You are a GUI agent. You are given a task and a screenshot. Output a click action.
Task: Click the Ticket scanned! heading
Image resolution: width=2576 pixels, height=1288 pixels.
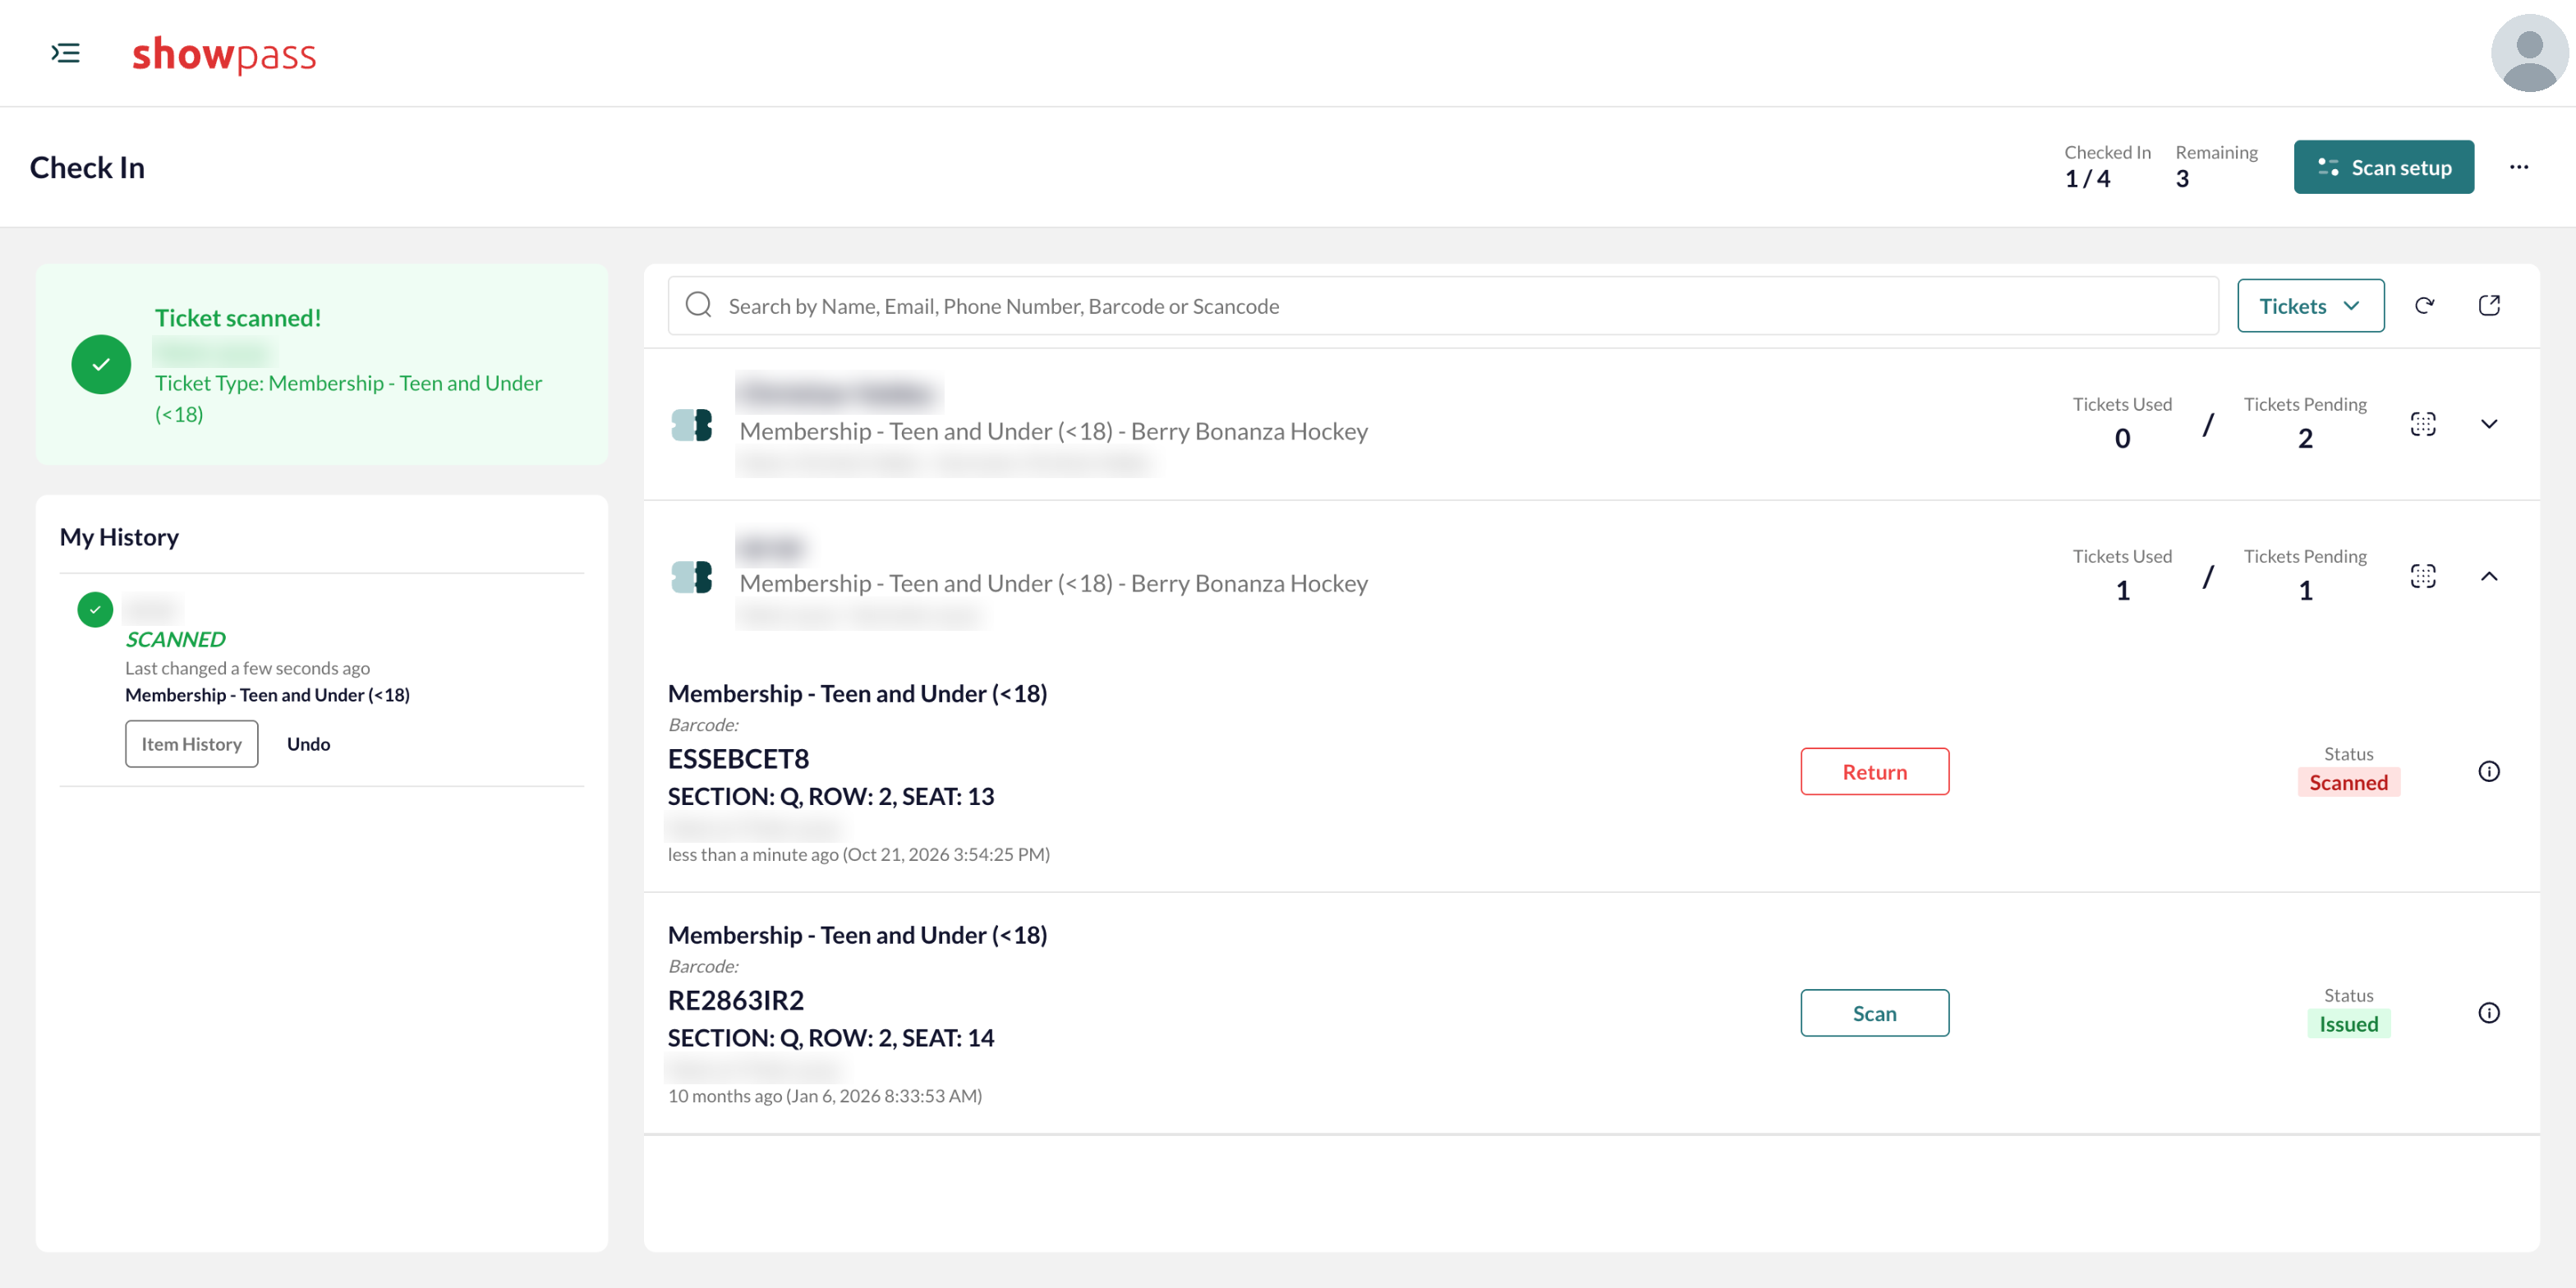point(238,318)
